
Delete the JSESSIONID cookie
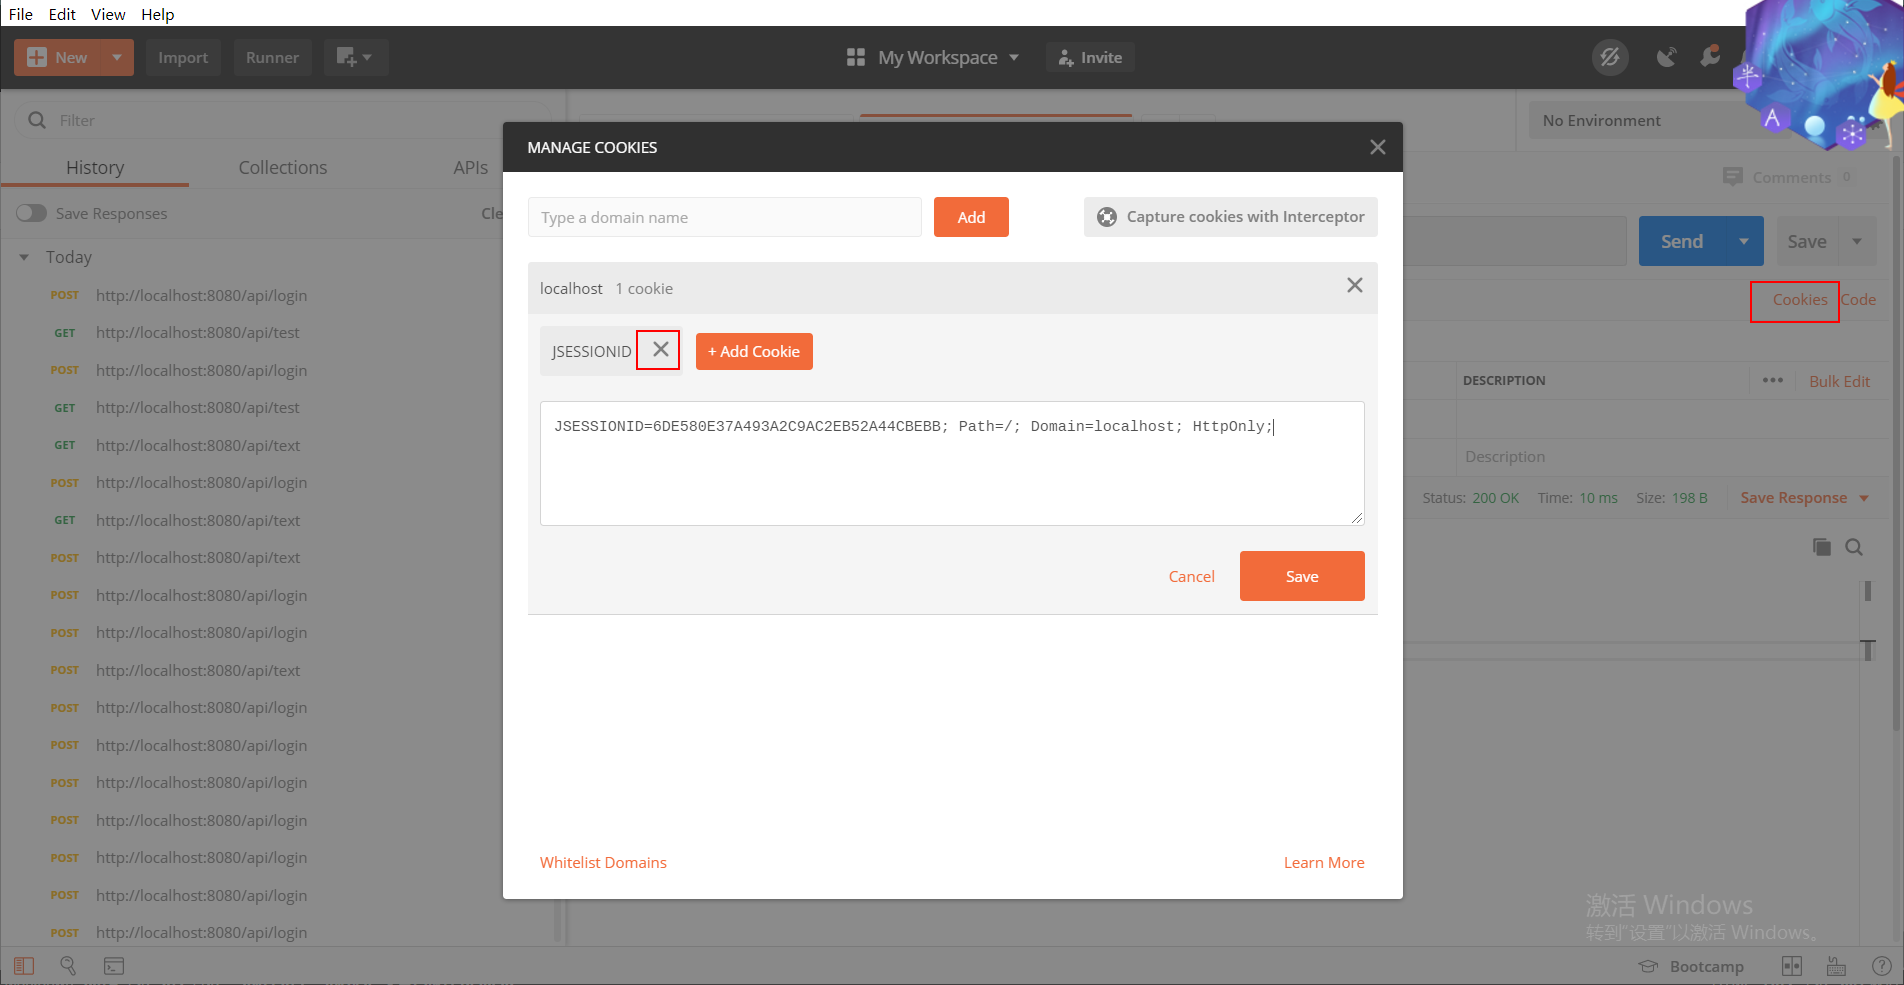(660, 350)
